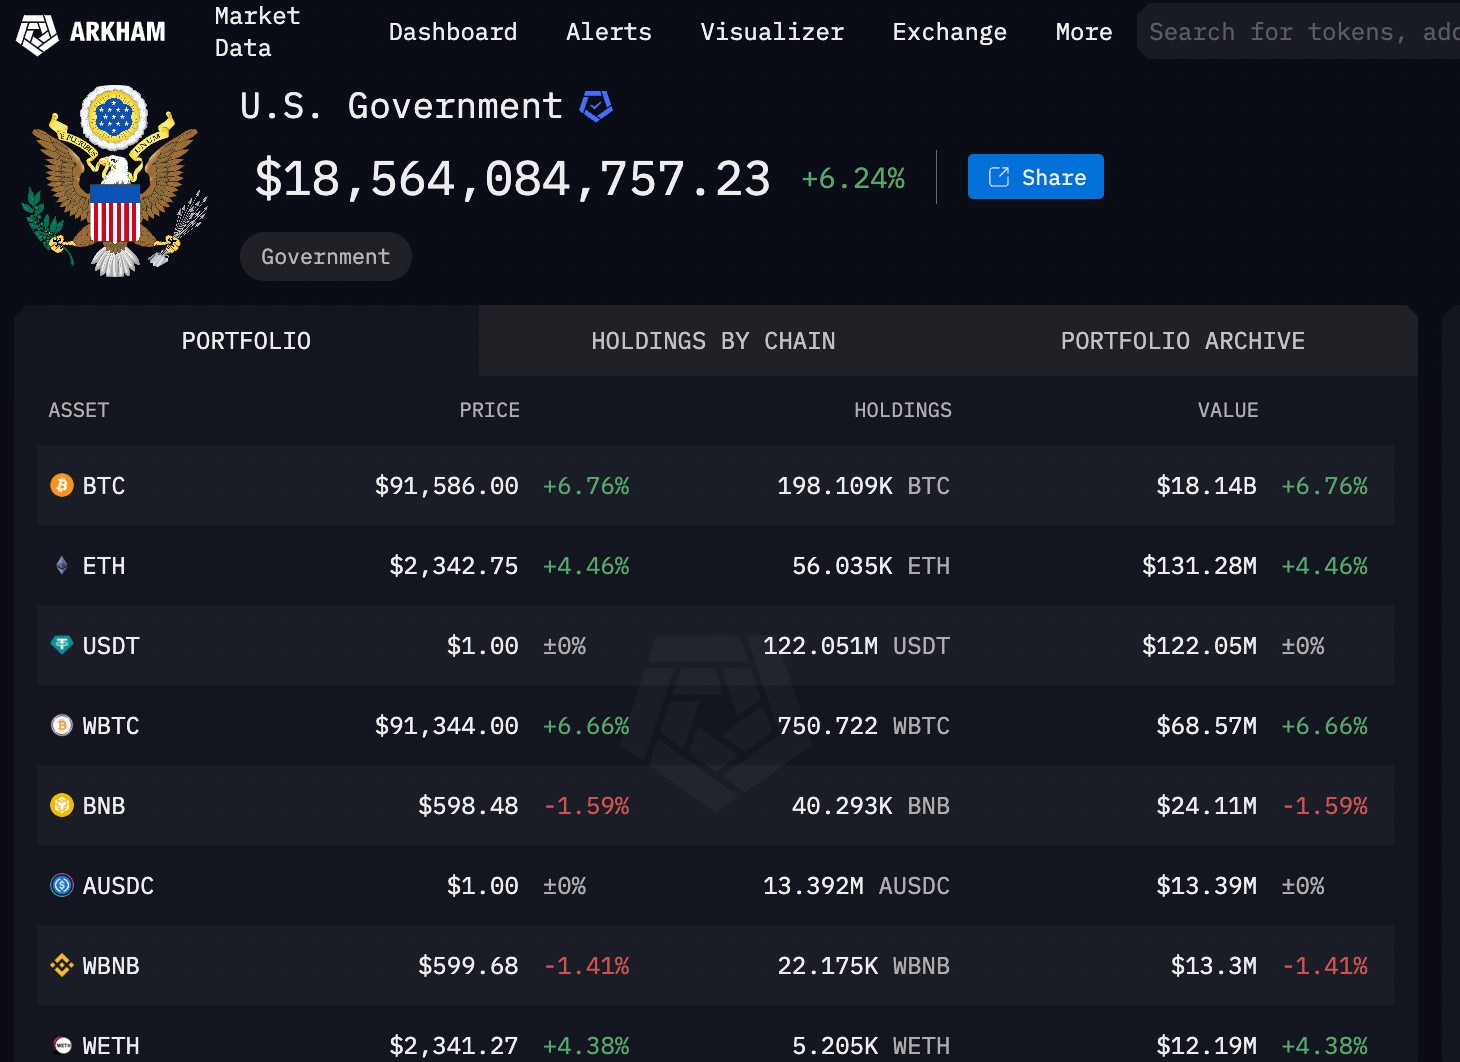The height and width of the screenshot is (1062, 1460).
Task: Open the BNB asset link
Action: point(104,806)
